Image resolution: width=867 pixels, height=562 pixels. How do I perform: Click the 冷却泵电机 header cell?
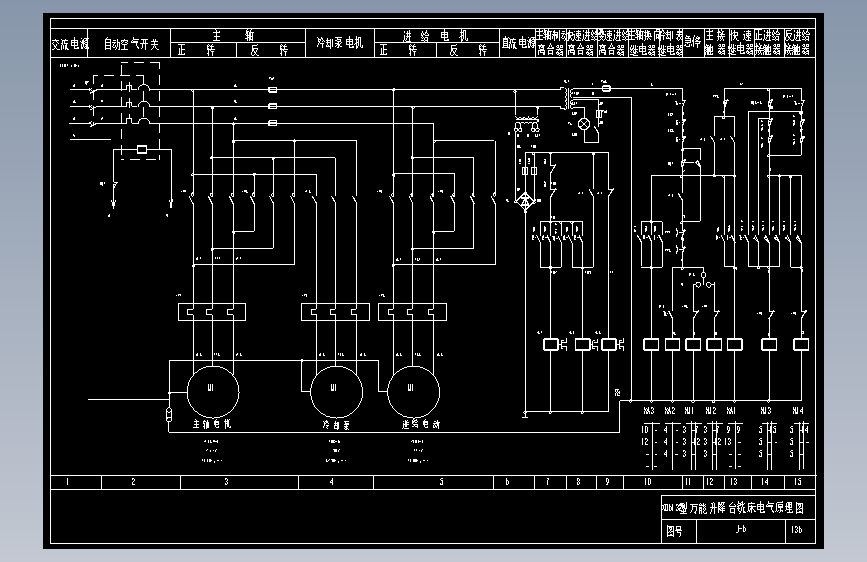point(340,44)
